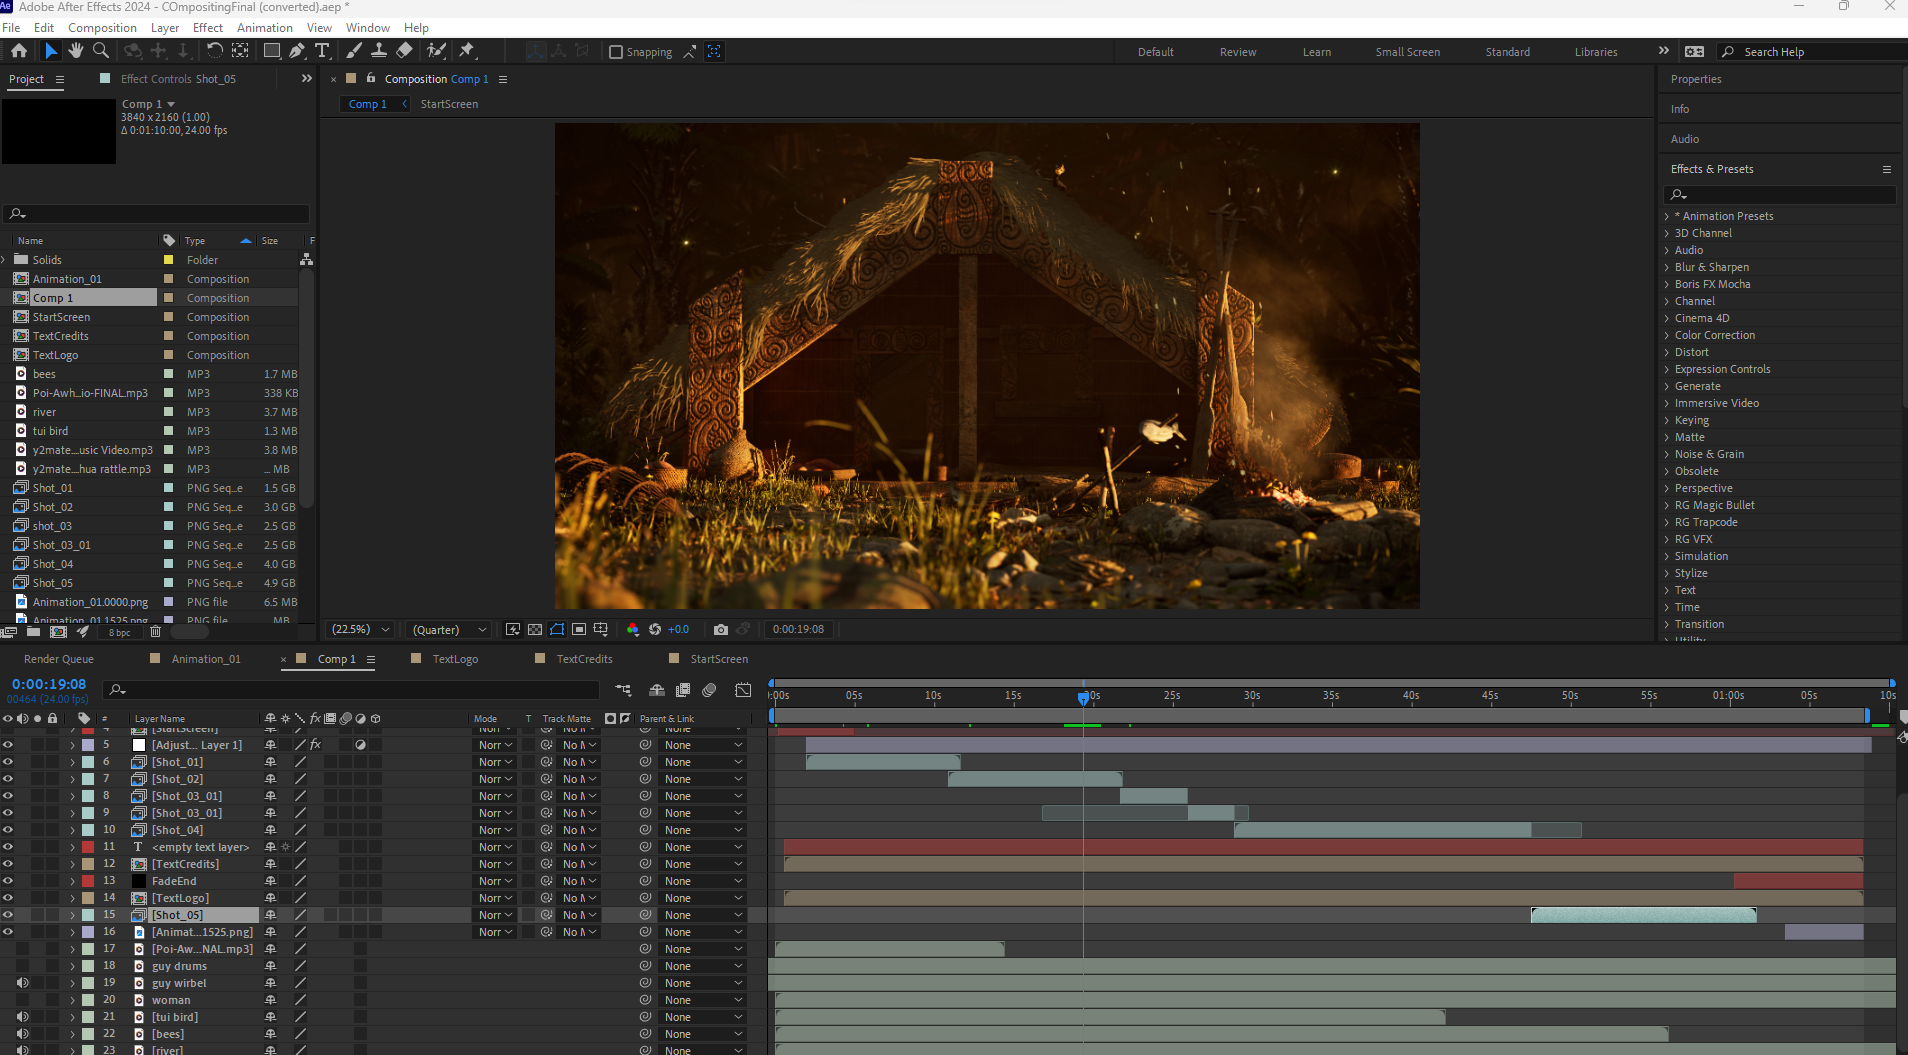
Task: Click Region of Interest icon
Action: pos(579,629)
